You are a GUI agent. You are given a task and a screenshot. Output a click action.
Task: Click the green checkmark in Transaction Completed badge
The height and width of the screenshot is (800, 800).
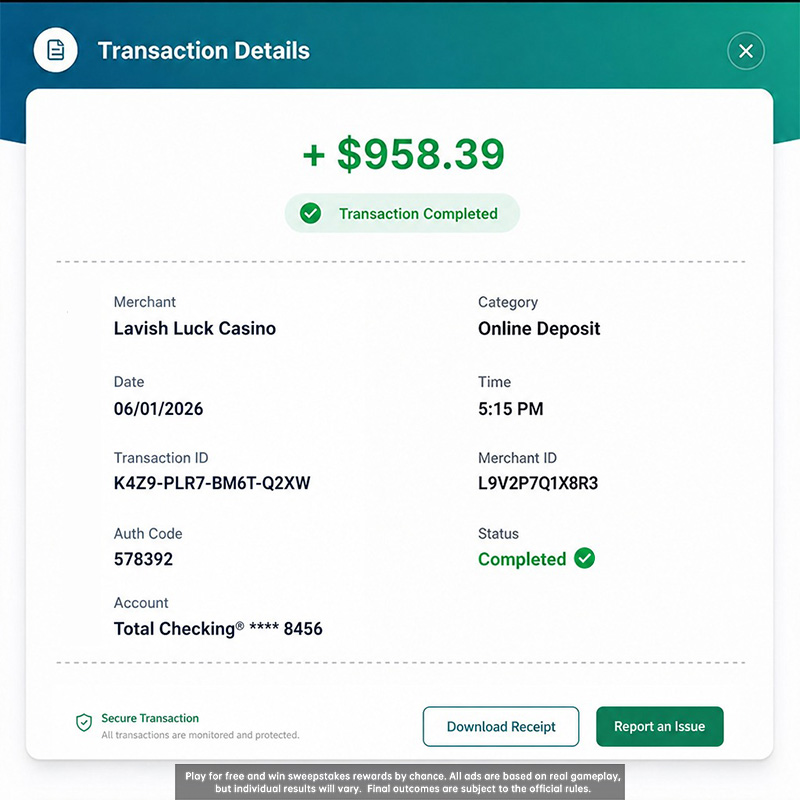(x=310, y=213)
